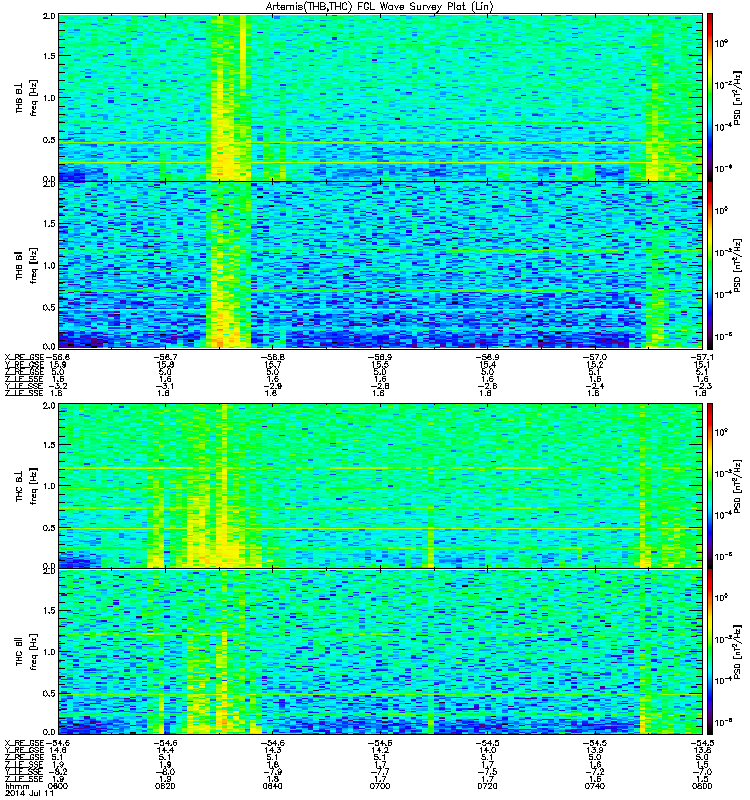Click the '-56.7' X_RE_GSE value
The image size is (750, 800).
165,357
